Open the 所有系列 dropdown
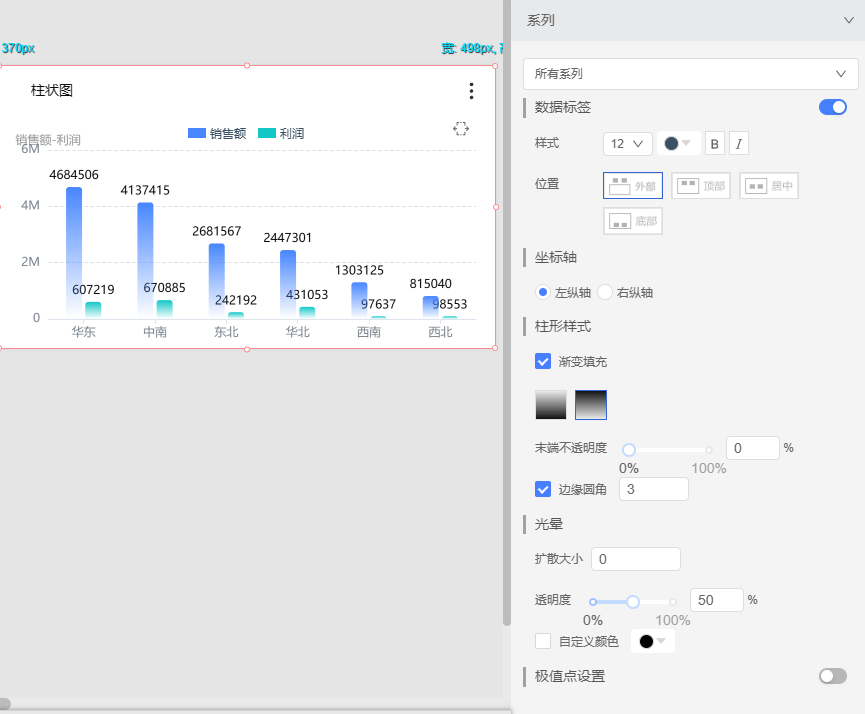Screen dimensions: 865x714 [690, 74]
